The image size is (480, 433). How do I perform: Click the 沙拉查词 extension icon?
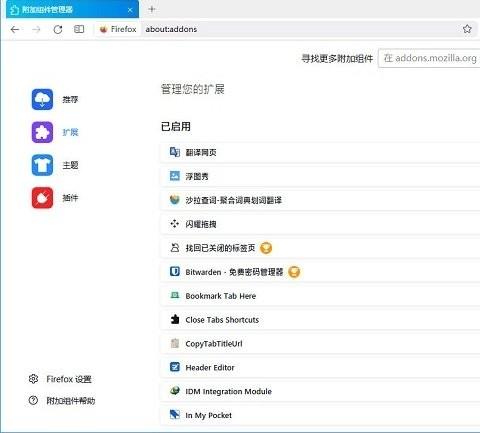175,200
